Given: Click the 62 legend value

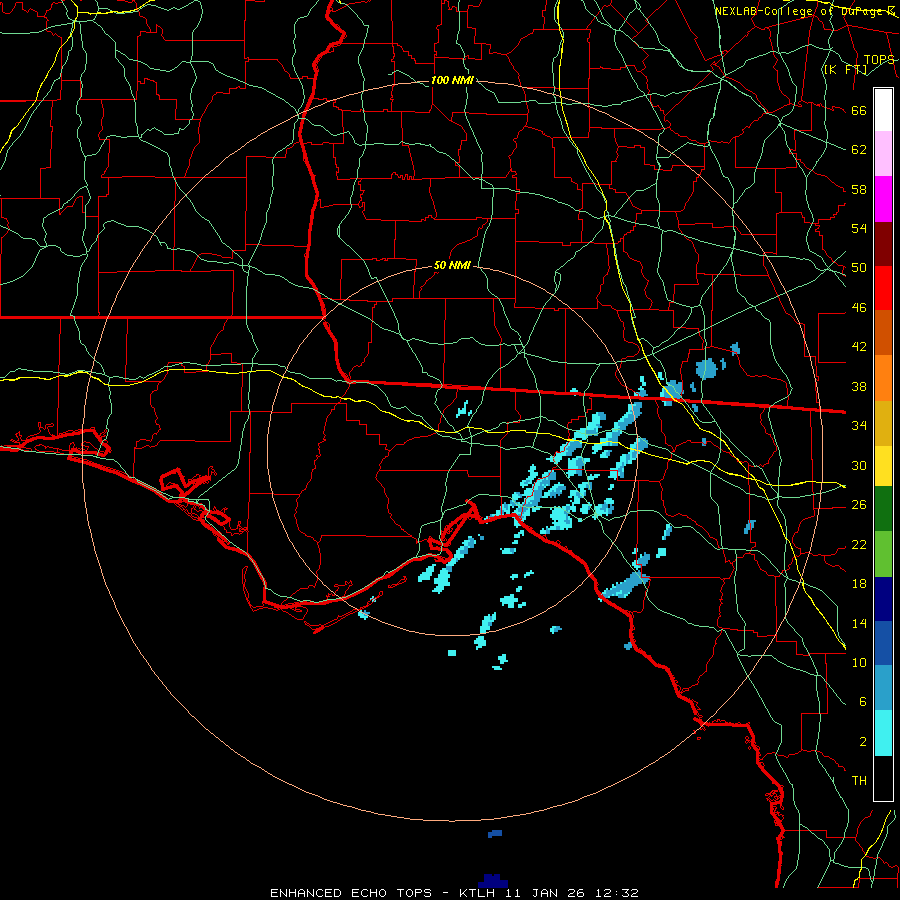Looking at the screenshot, I should click(x=859, y=150).
